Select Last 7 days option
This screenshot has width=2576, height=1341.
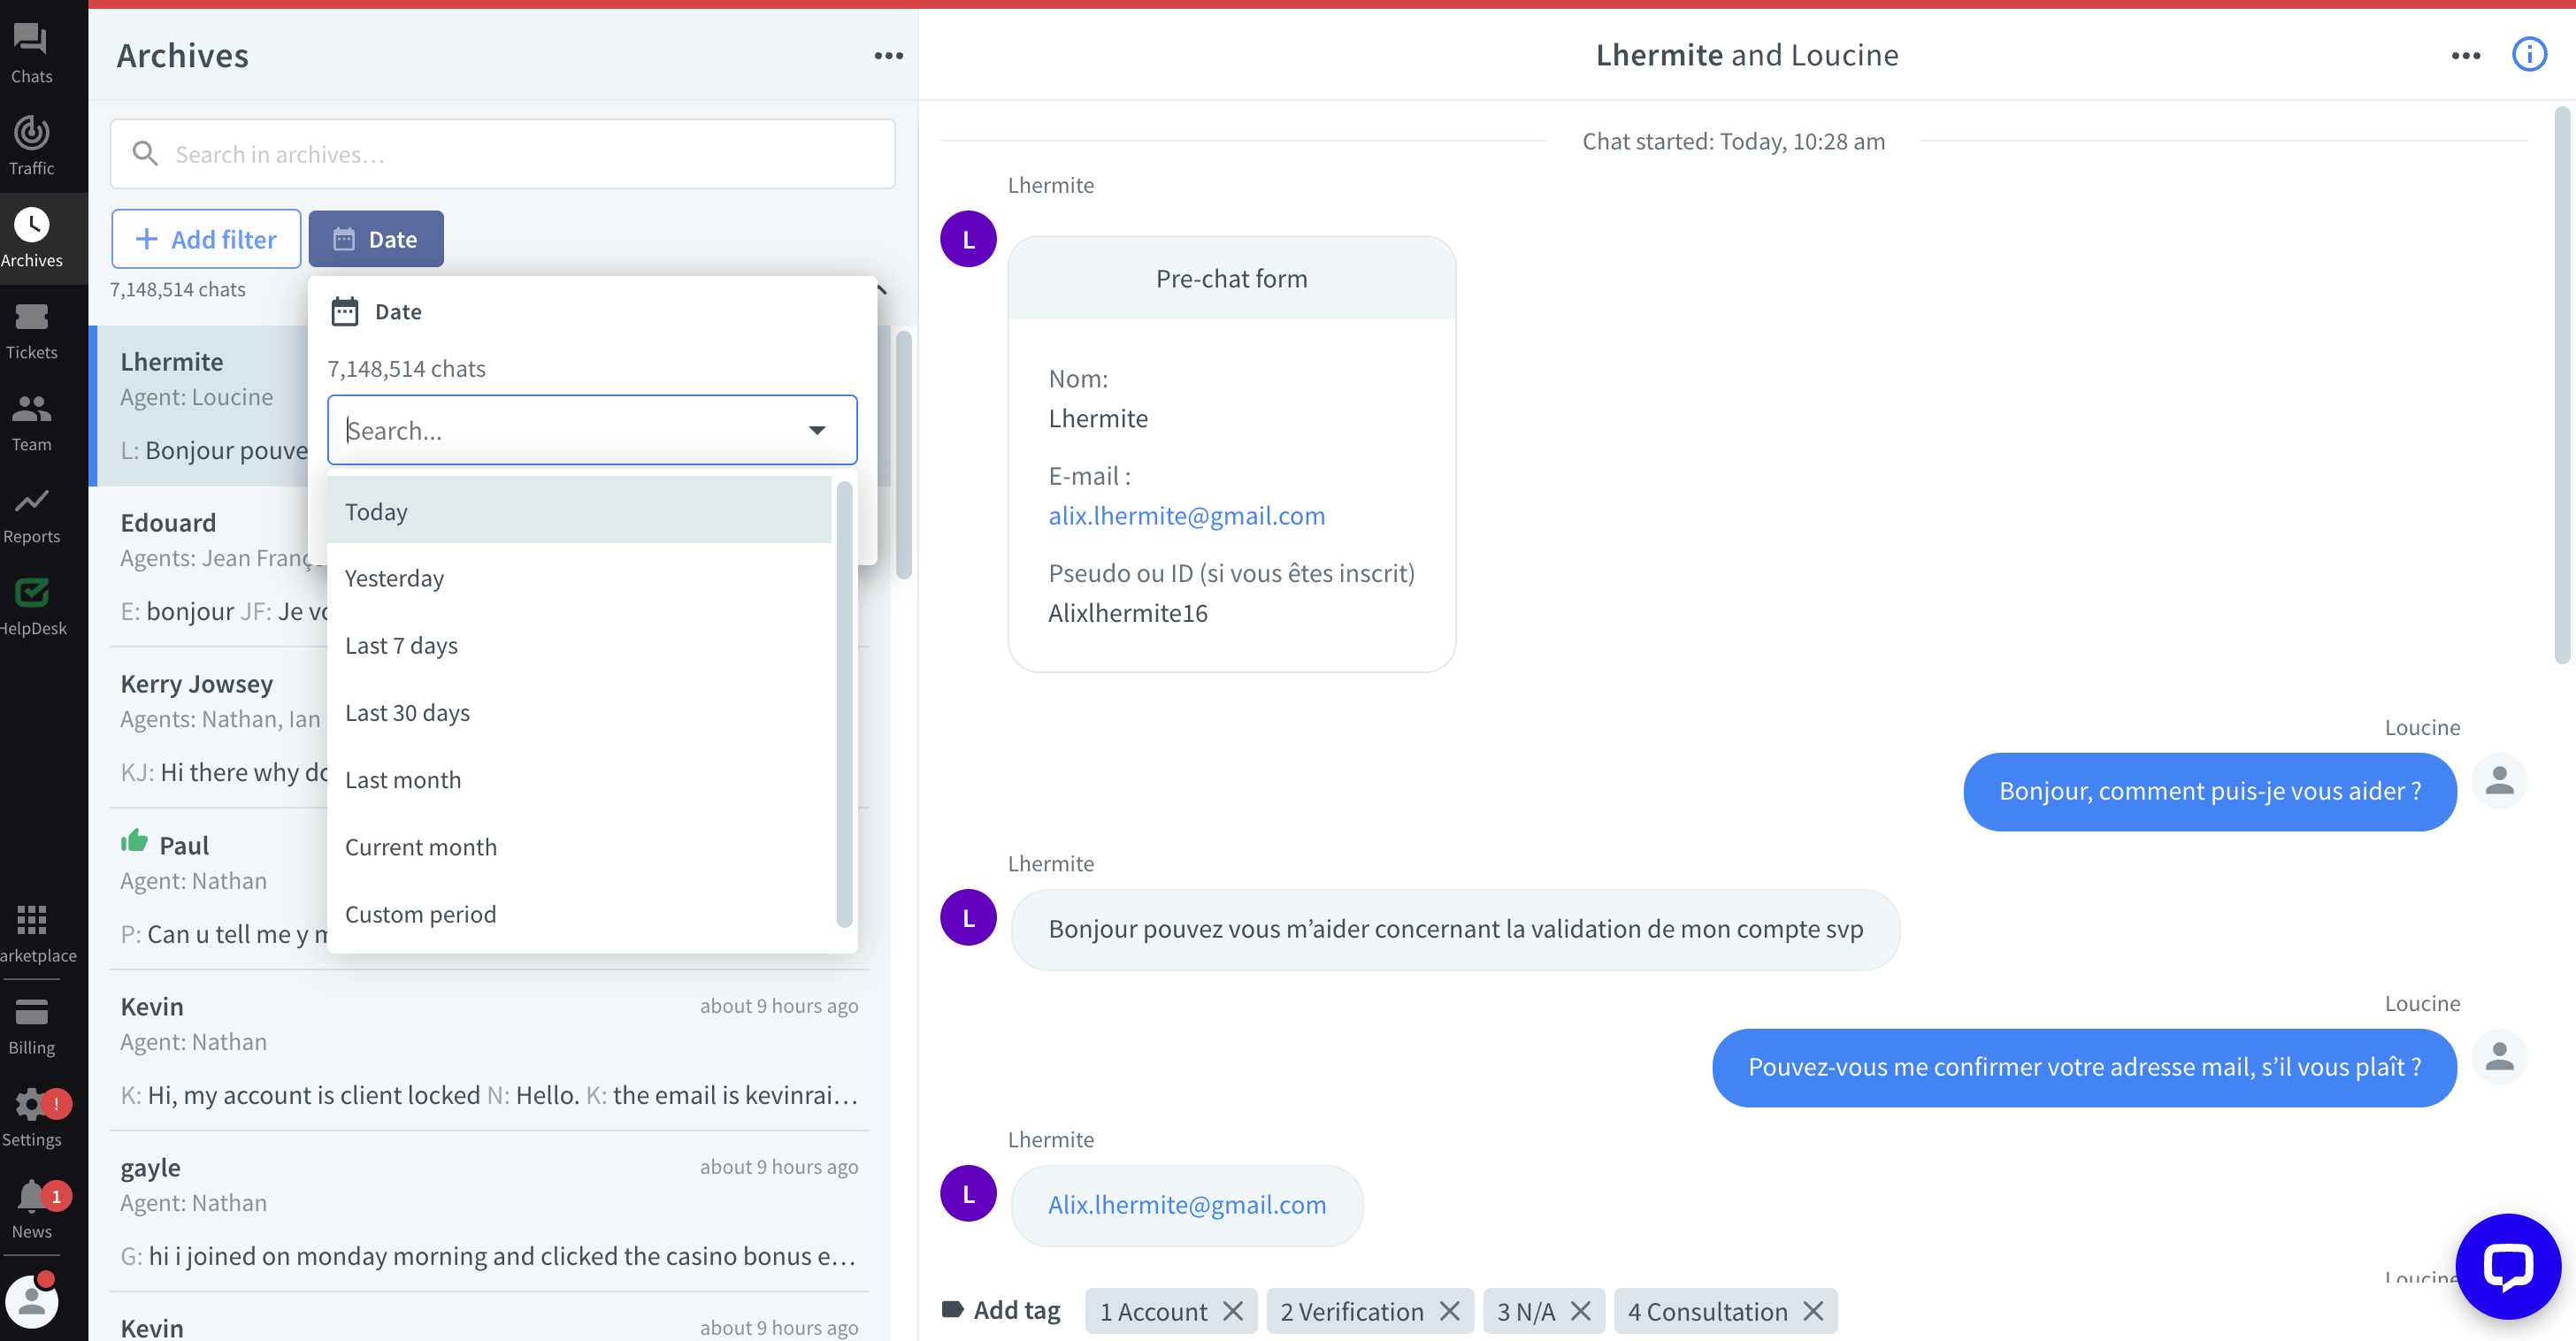(x=579, y=644)
